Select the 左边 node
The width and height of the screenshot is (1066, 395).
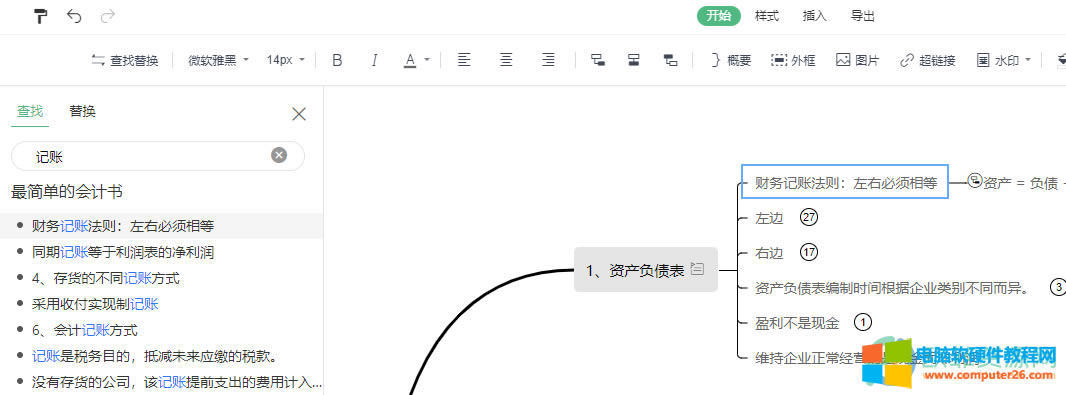point(769,218)
